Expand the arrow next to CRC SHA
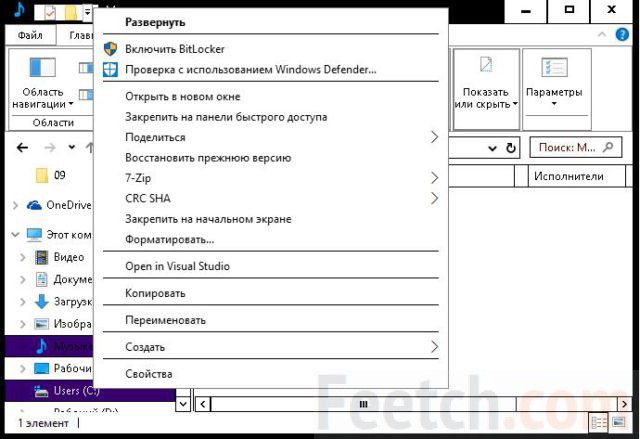640x439 pixels. tap(435, 198)
